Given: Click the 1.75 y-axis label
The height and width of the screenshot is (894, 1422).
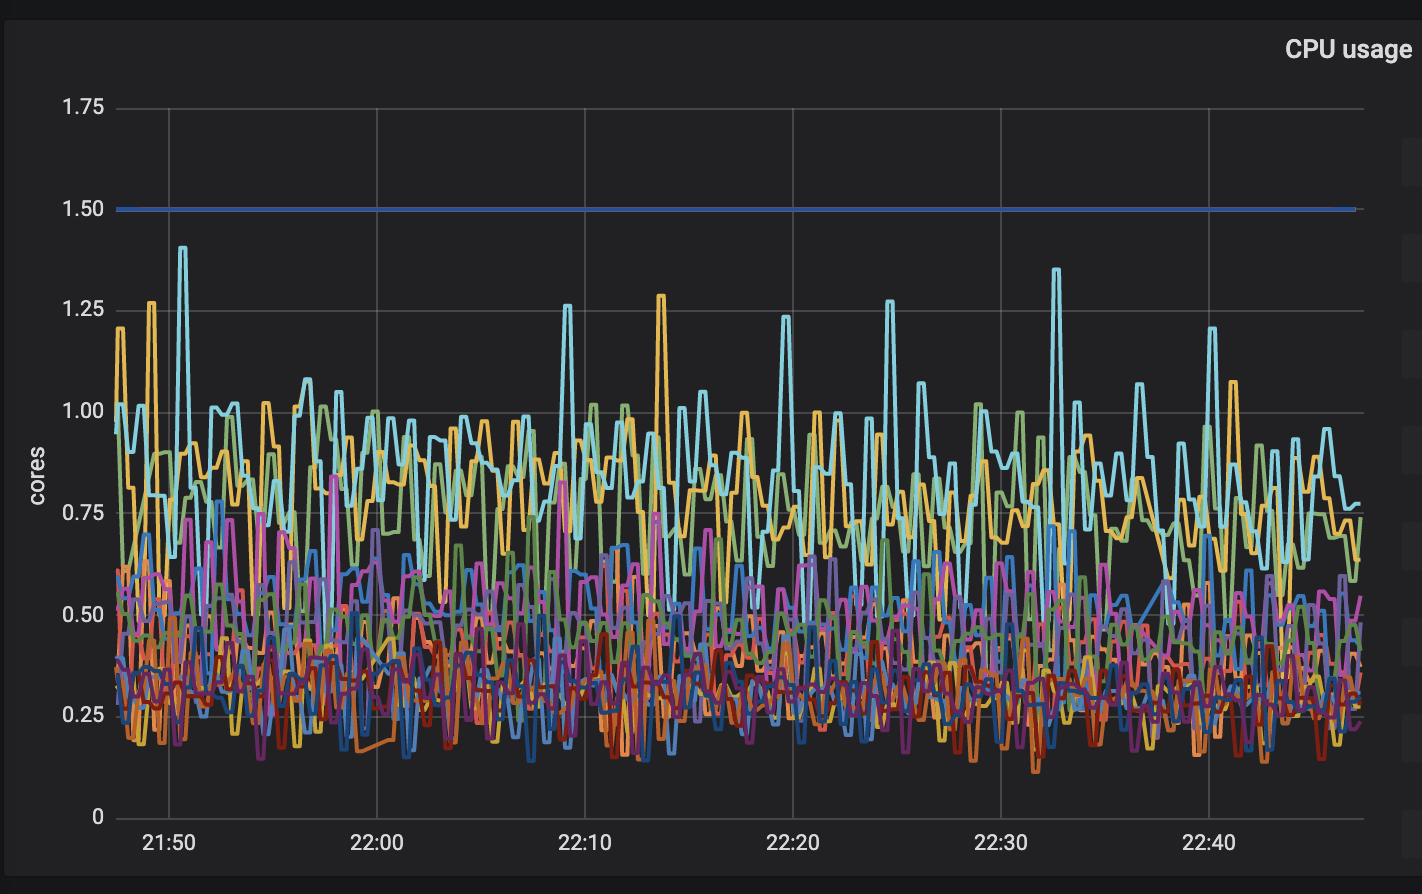Looking at the screenshot, I should 83,108.
